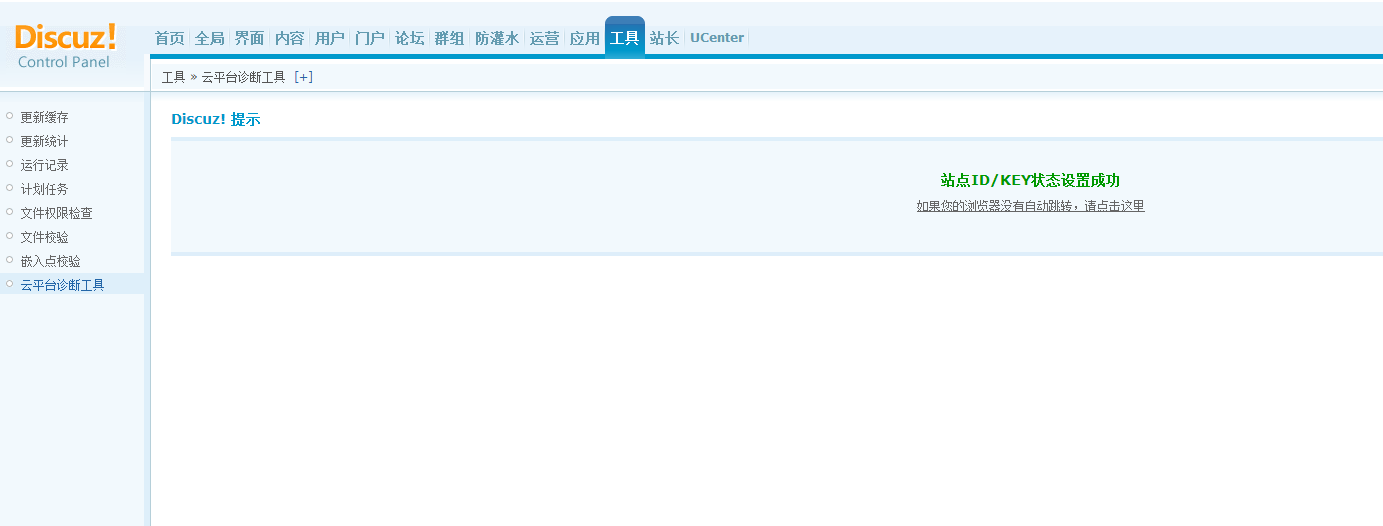This screenshot has width=1383, height=526.
Task: Select 文件校验 in the sidebar
Action: 45,237
